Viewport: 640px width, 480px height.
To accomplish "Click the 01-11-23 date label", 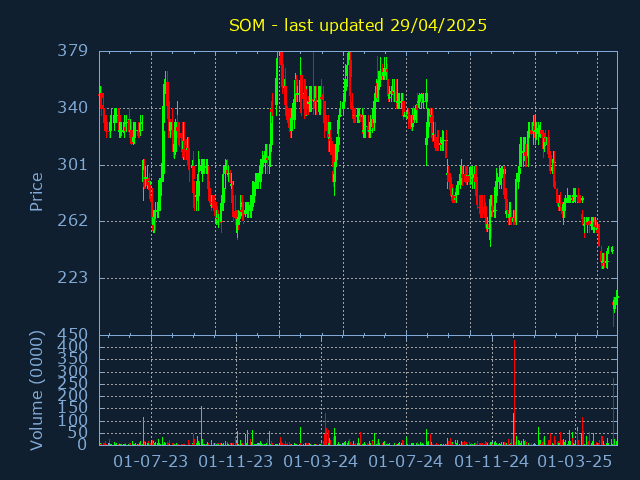I will click(x=236, y=462).
